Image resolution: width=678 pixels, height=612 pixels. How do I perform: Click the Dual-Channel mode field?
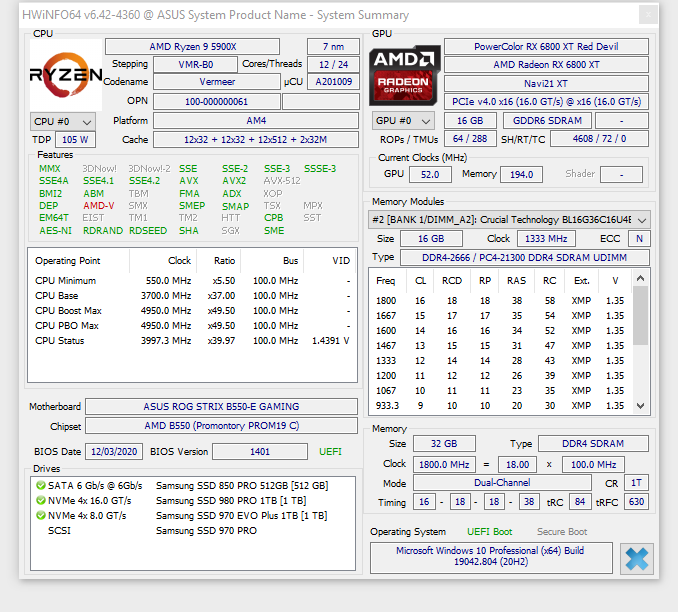[502, 483]
